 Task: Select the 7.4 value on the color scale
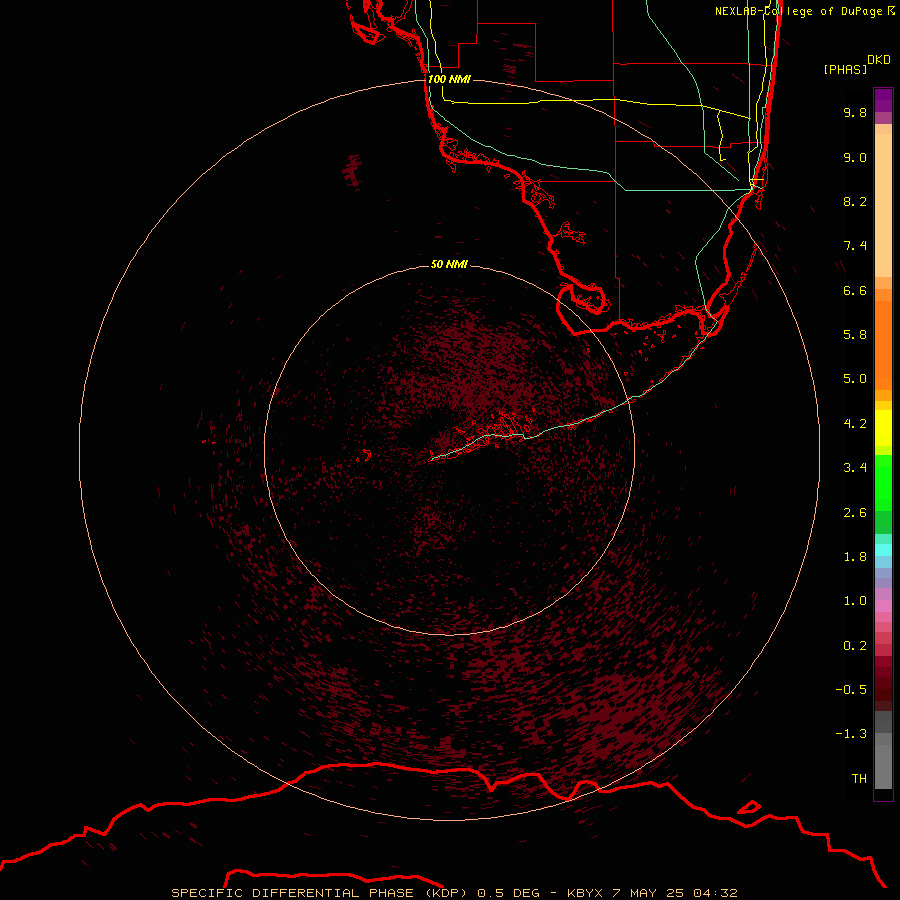pyautogui.click(x=855, y=246)
